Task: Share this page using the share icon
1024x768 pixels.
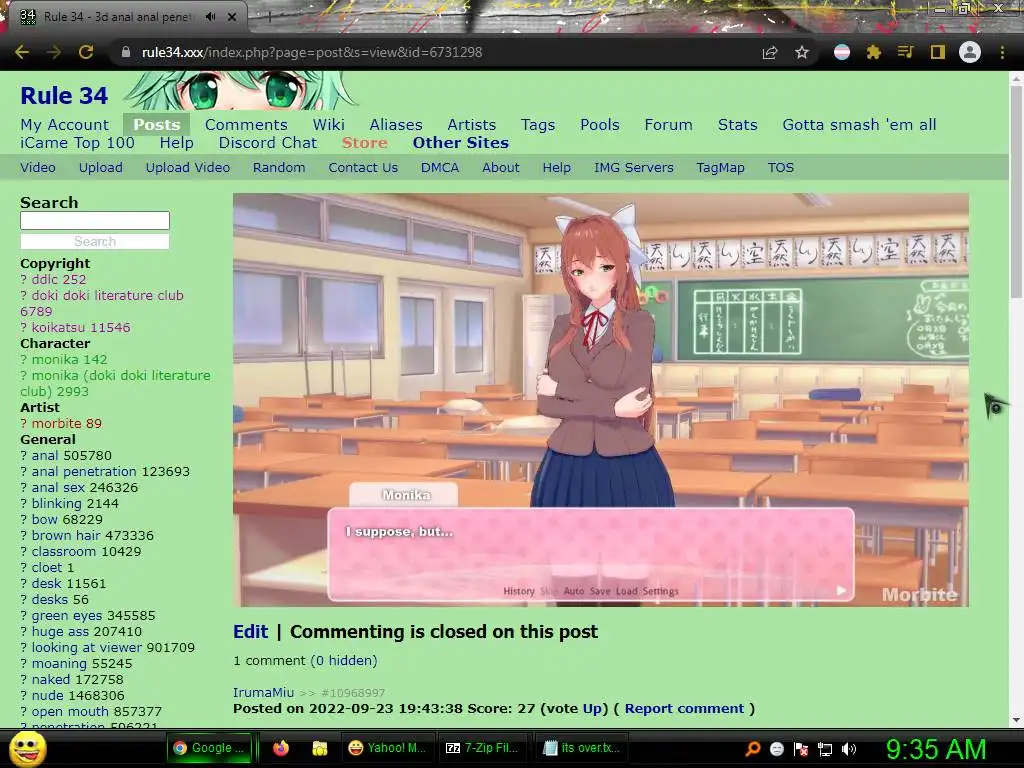Action: point(770,52)
